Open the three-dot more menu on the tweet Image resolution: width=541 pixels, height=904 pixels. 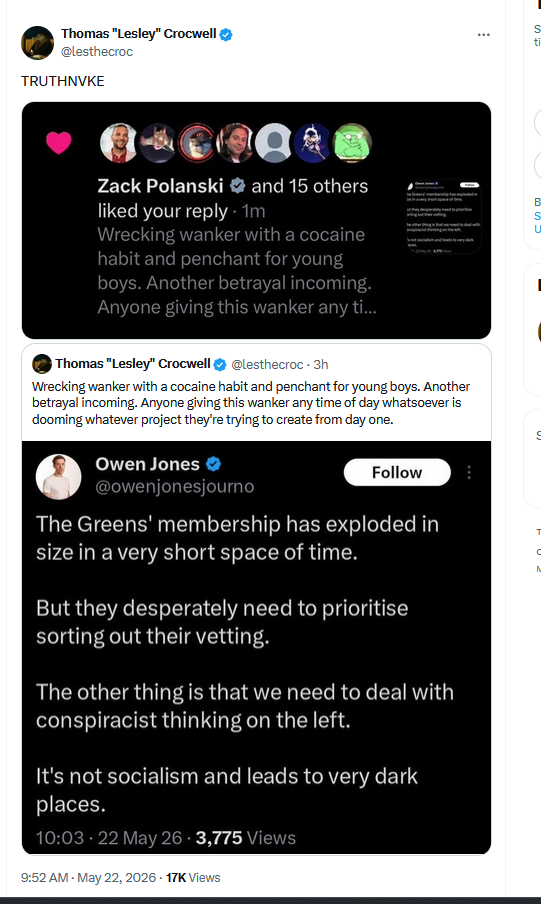click(483, 35)
